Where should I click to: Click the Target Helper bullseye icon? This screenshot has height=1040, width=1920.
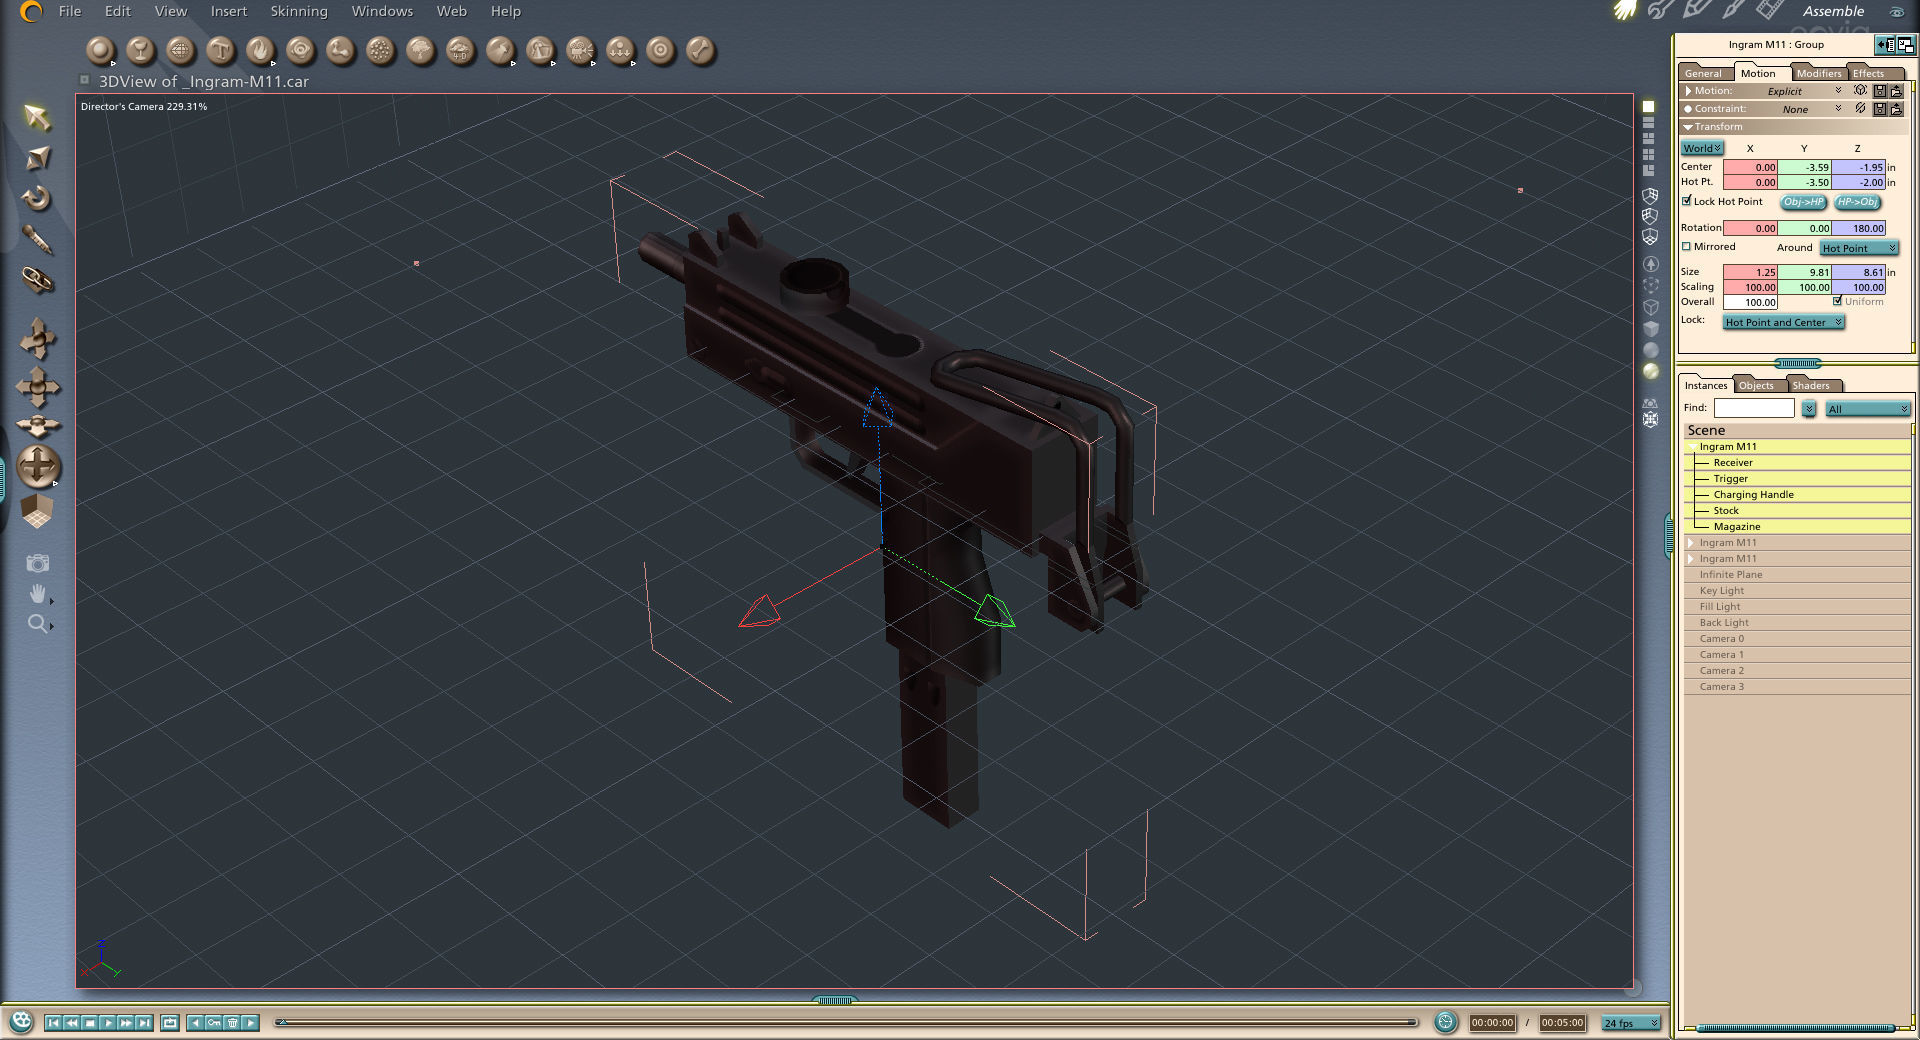(660, 50)
